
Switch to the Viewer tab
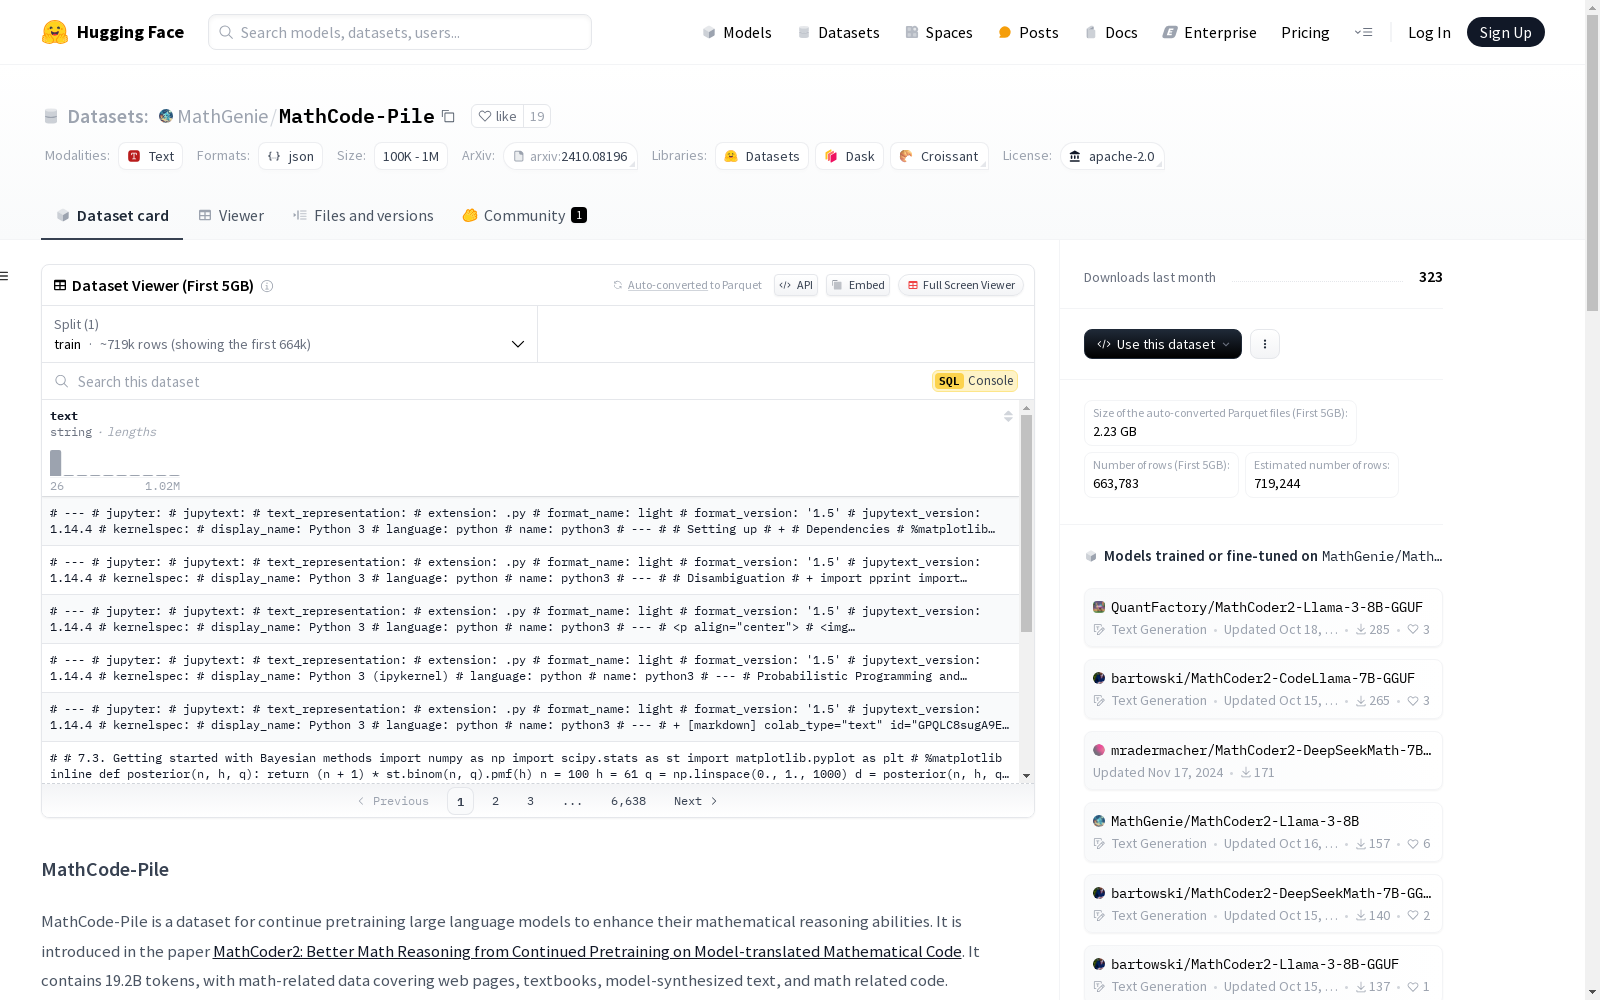pyautogui.click(x=231, y=216)
